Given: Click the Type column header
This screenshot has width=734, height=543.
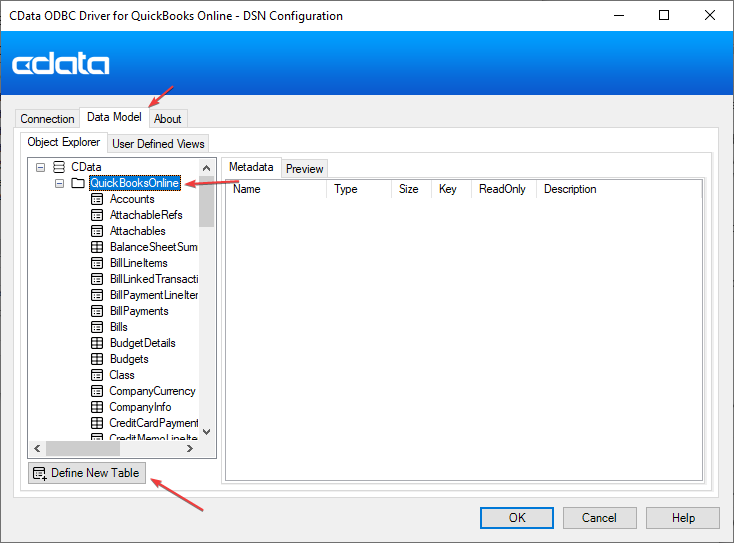Looking at the screenshot, I should tap(359, 189).
